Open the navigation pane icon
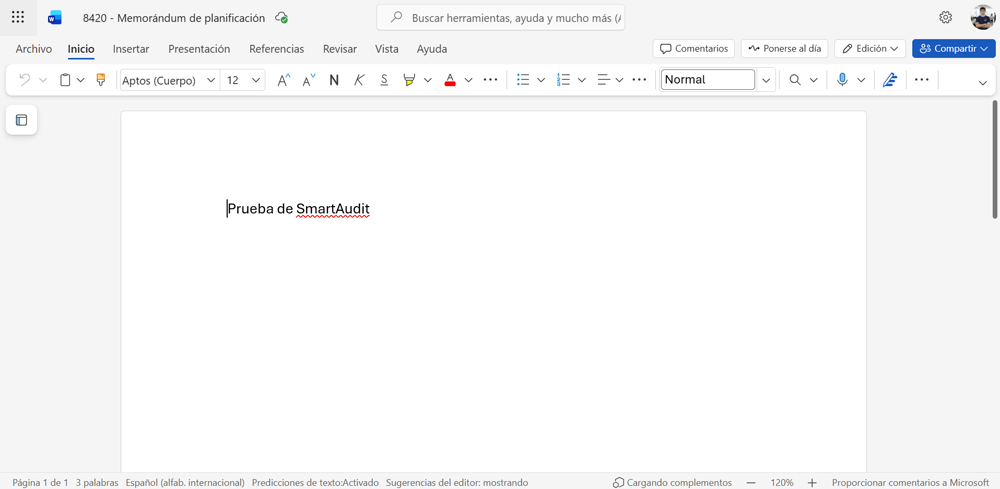The width and height of the screenshot is (1000, 489). [21, 120]
